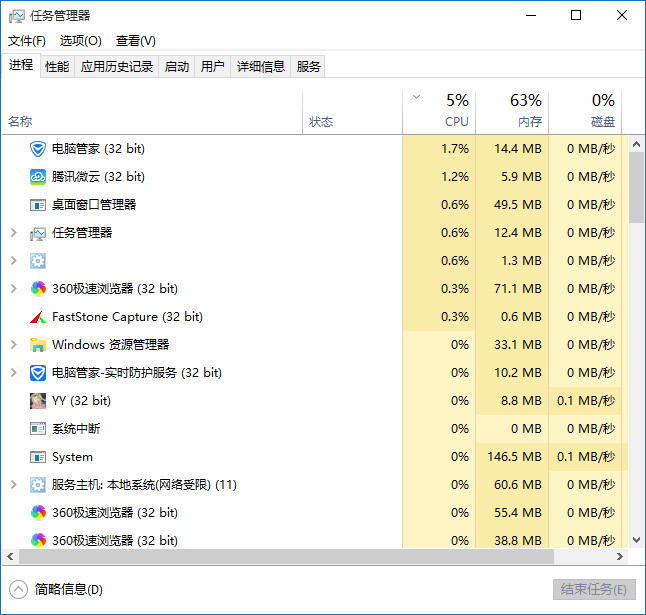Open the 查看(V) menu
The width and height of the screenshot is (646, 615).
tap(136, 41)
